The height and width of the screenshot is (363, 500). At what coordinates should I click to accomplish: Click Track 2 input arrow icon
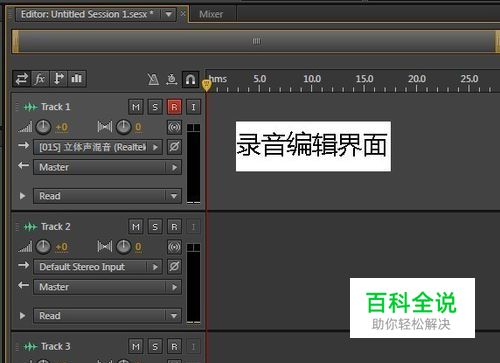(23, 265)
